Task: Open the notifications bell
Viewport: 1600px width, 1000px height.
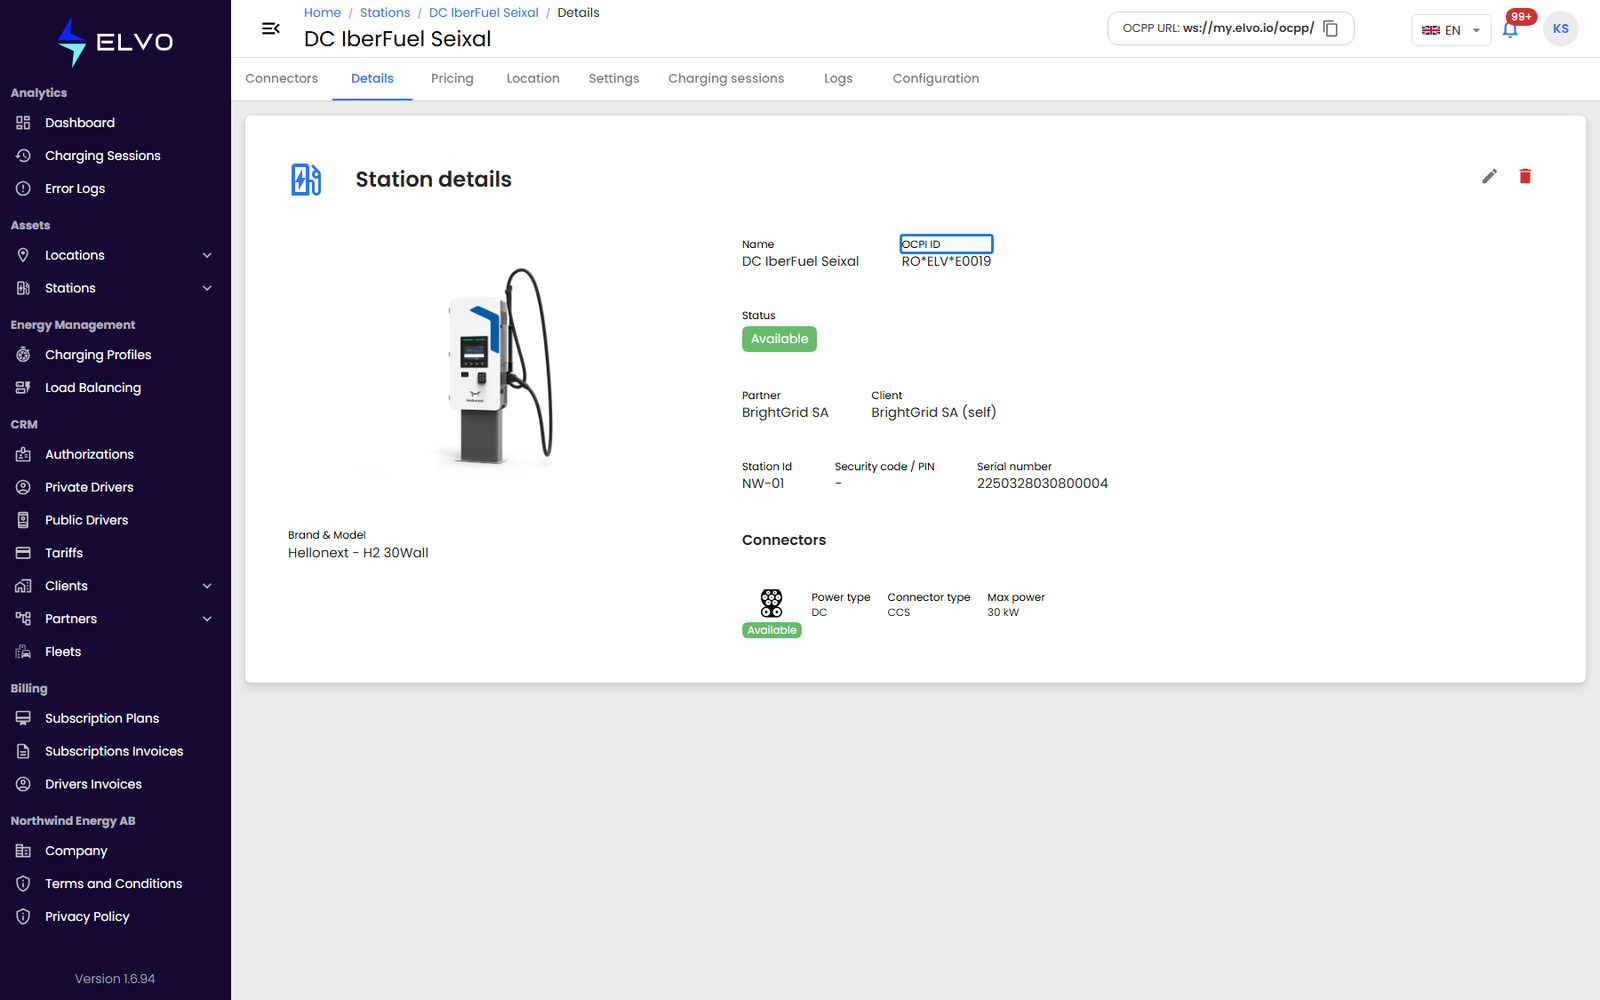Action: coord(1510,30)
